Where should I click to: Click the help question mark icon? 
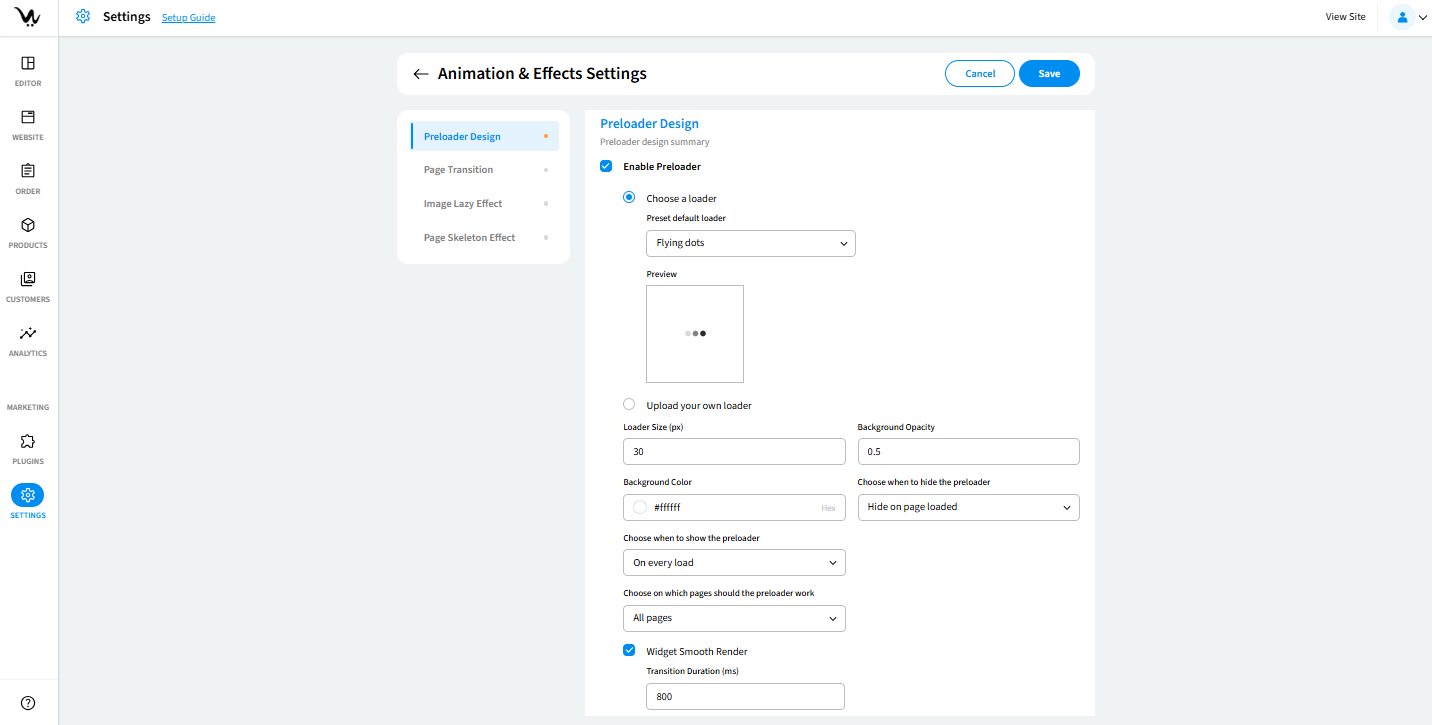tap(28, 703)
